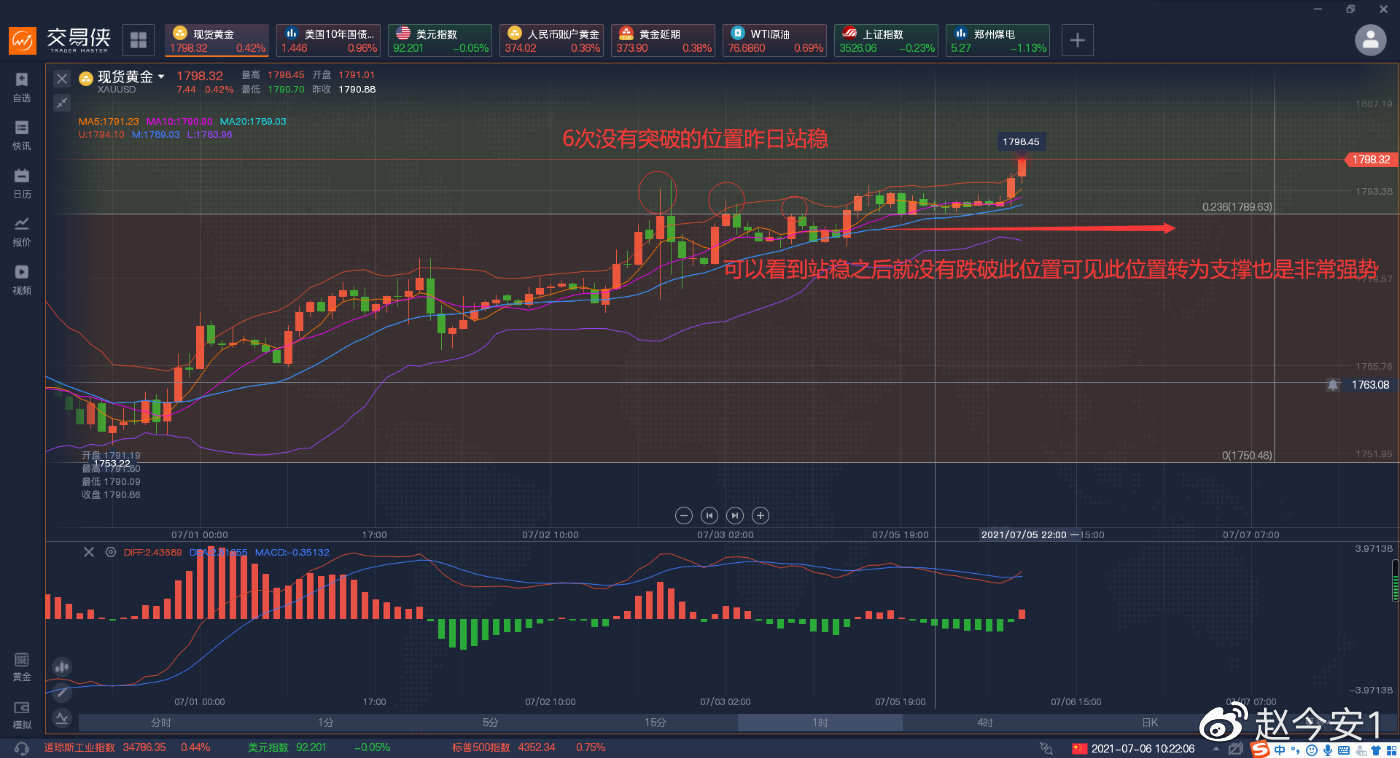Switch to the 人民币账户黄金 quote tab
The height and width of the screenshot is (758, 1400).
click(x=552, y=40)
